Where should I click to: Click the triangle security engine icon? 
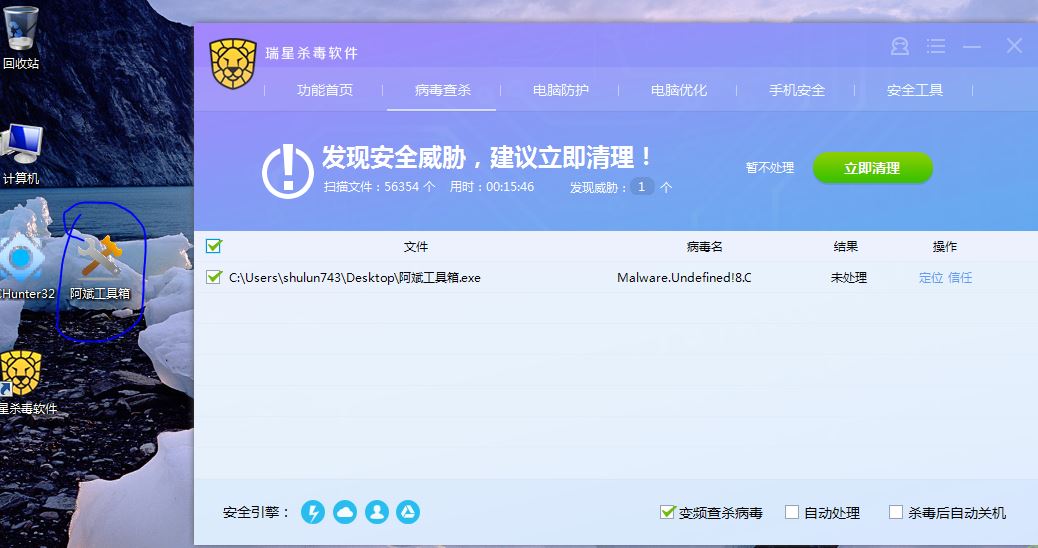pos(408,512)
